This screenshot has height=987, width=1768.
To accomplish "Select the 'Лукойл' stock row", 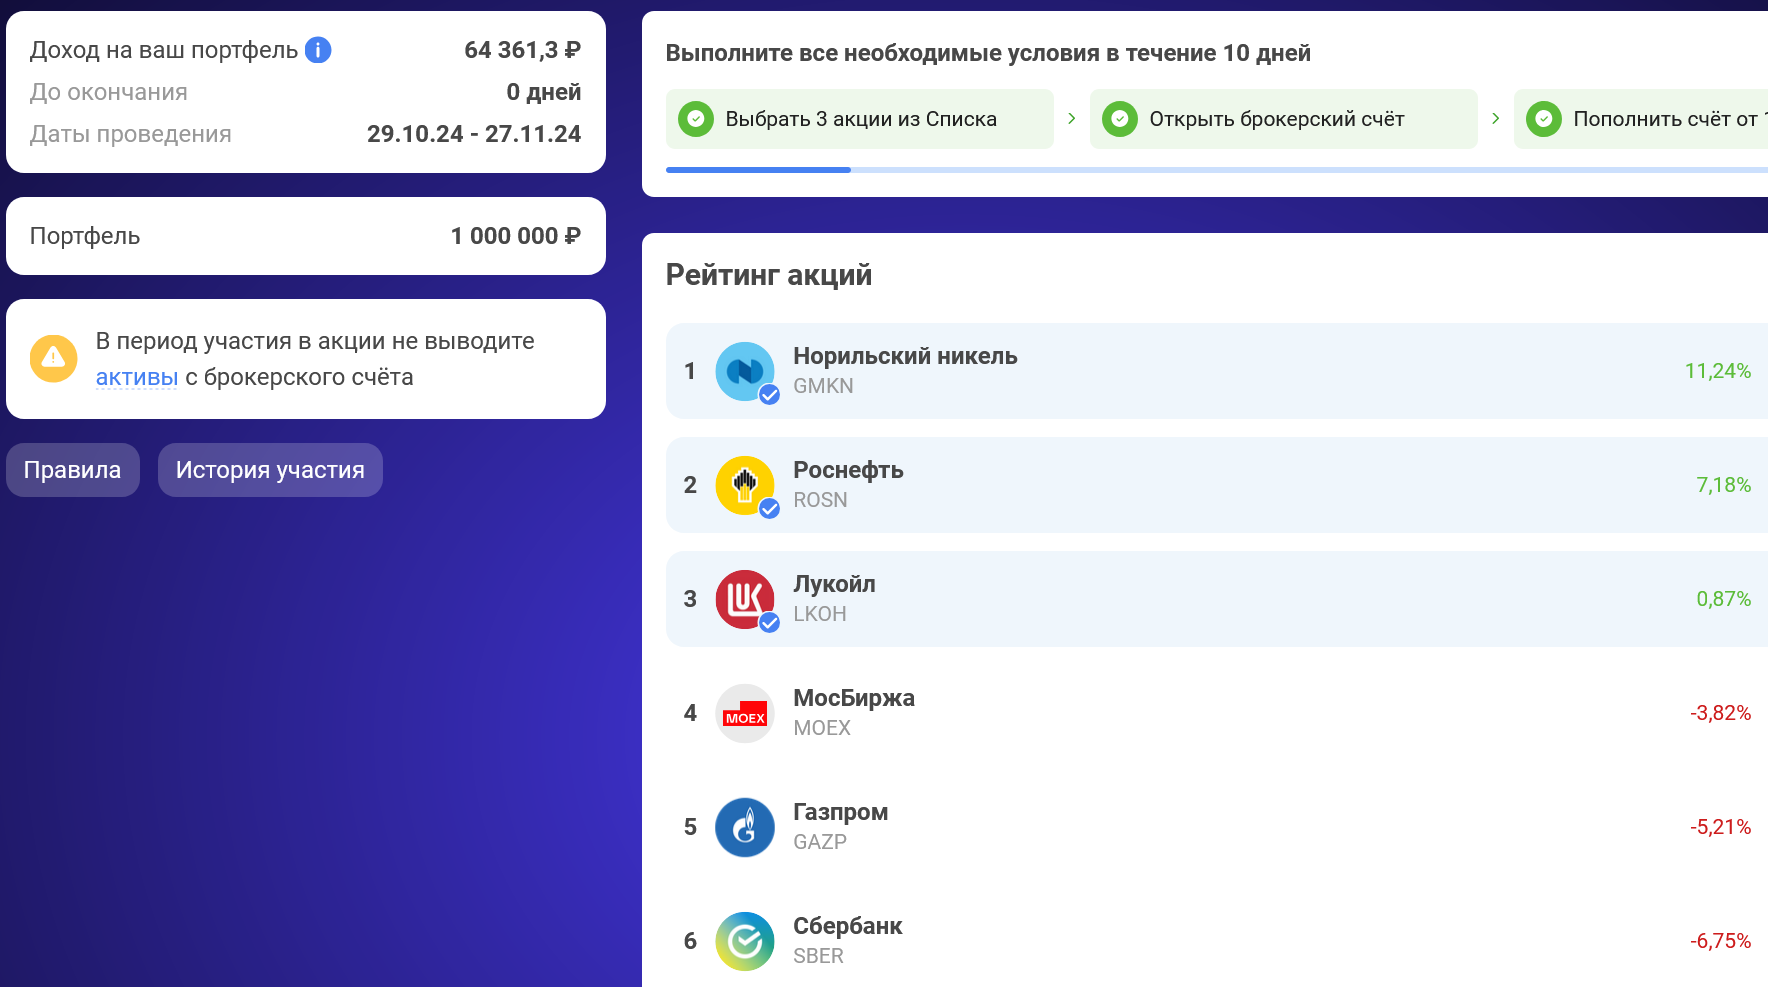I will click(1217, 599).
